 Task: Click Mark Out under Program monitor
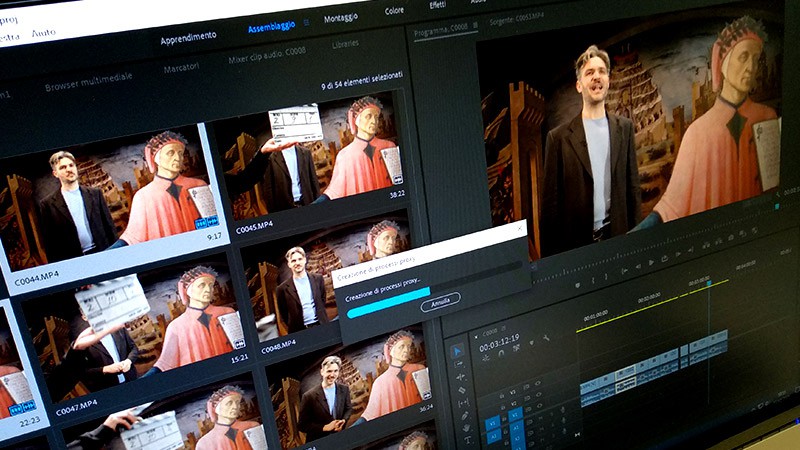606,277
